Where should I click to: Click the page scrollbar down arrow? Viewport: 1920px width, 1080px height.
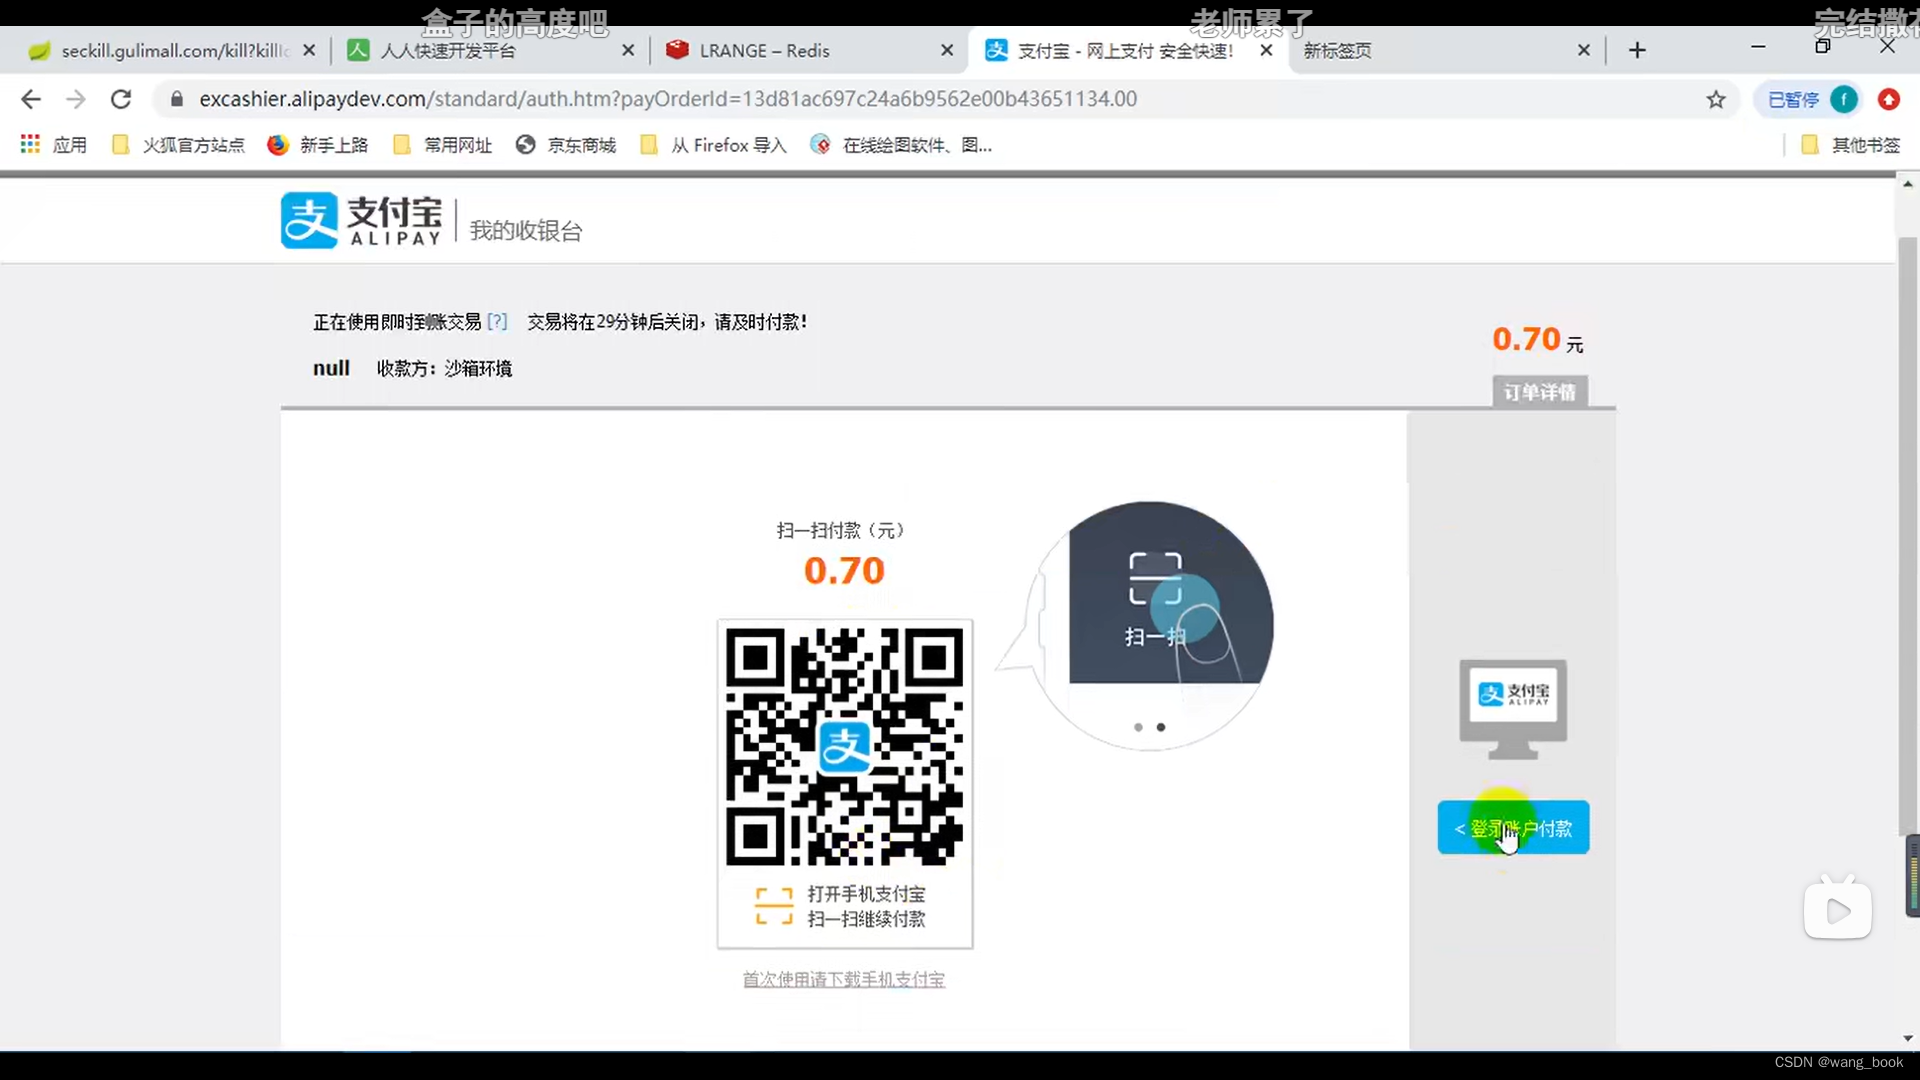click(1908, 1039)
